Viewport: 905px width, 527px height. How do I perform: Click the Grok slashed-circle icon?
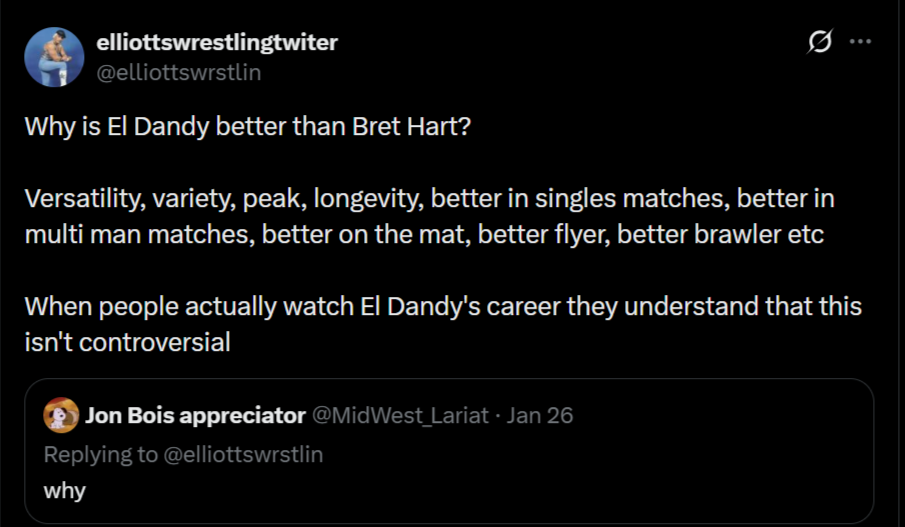click(x=820, y=42)
